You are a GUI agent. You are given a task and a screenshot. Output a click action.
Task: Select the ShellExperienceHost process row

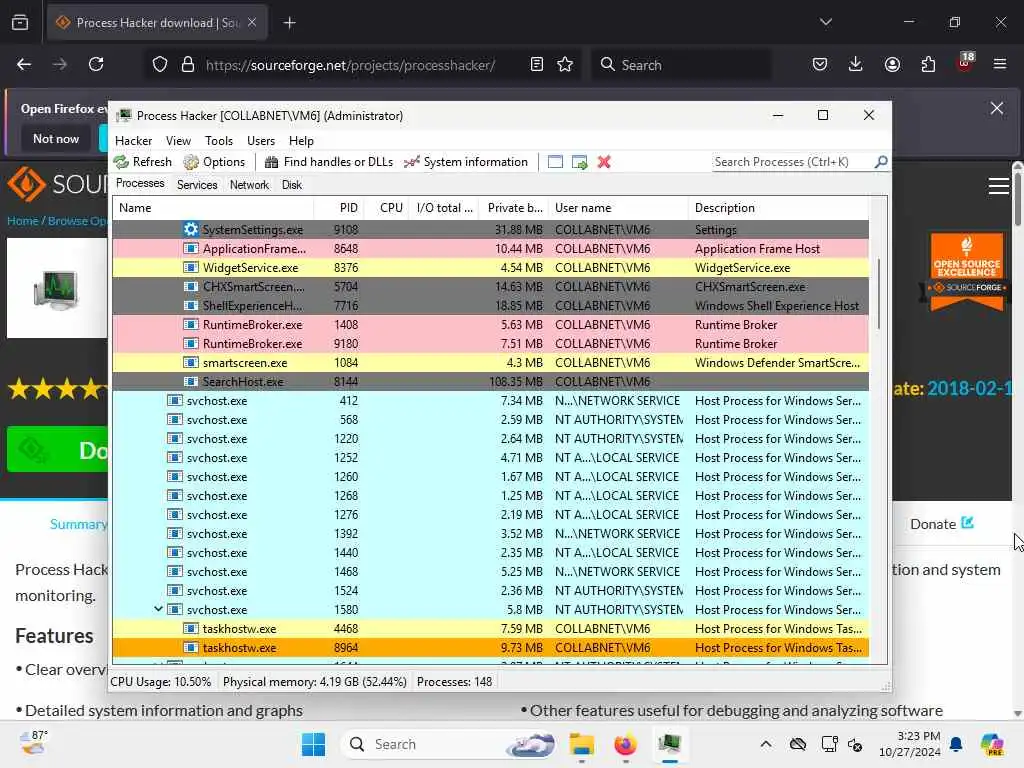(x=490, y=306)
